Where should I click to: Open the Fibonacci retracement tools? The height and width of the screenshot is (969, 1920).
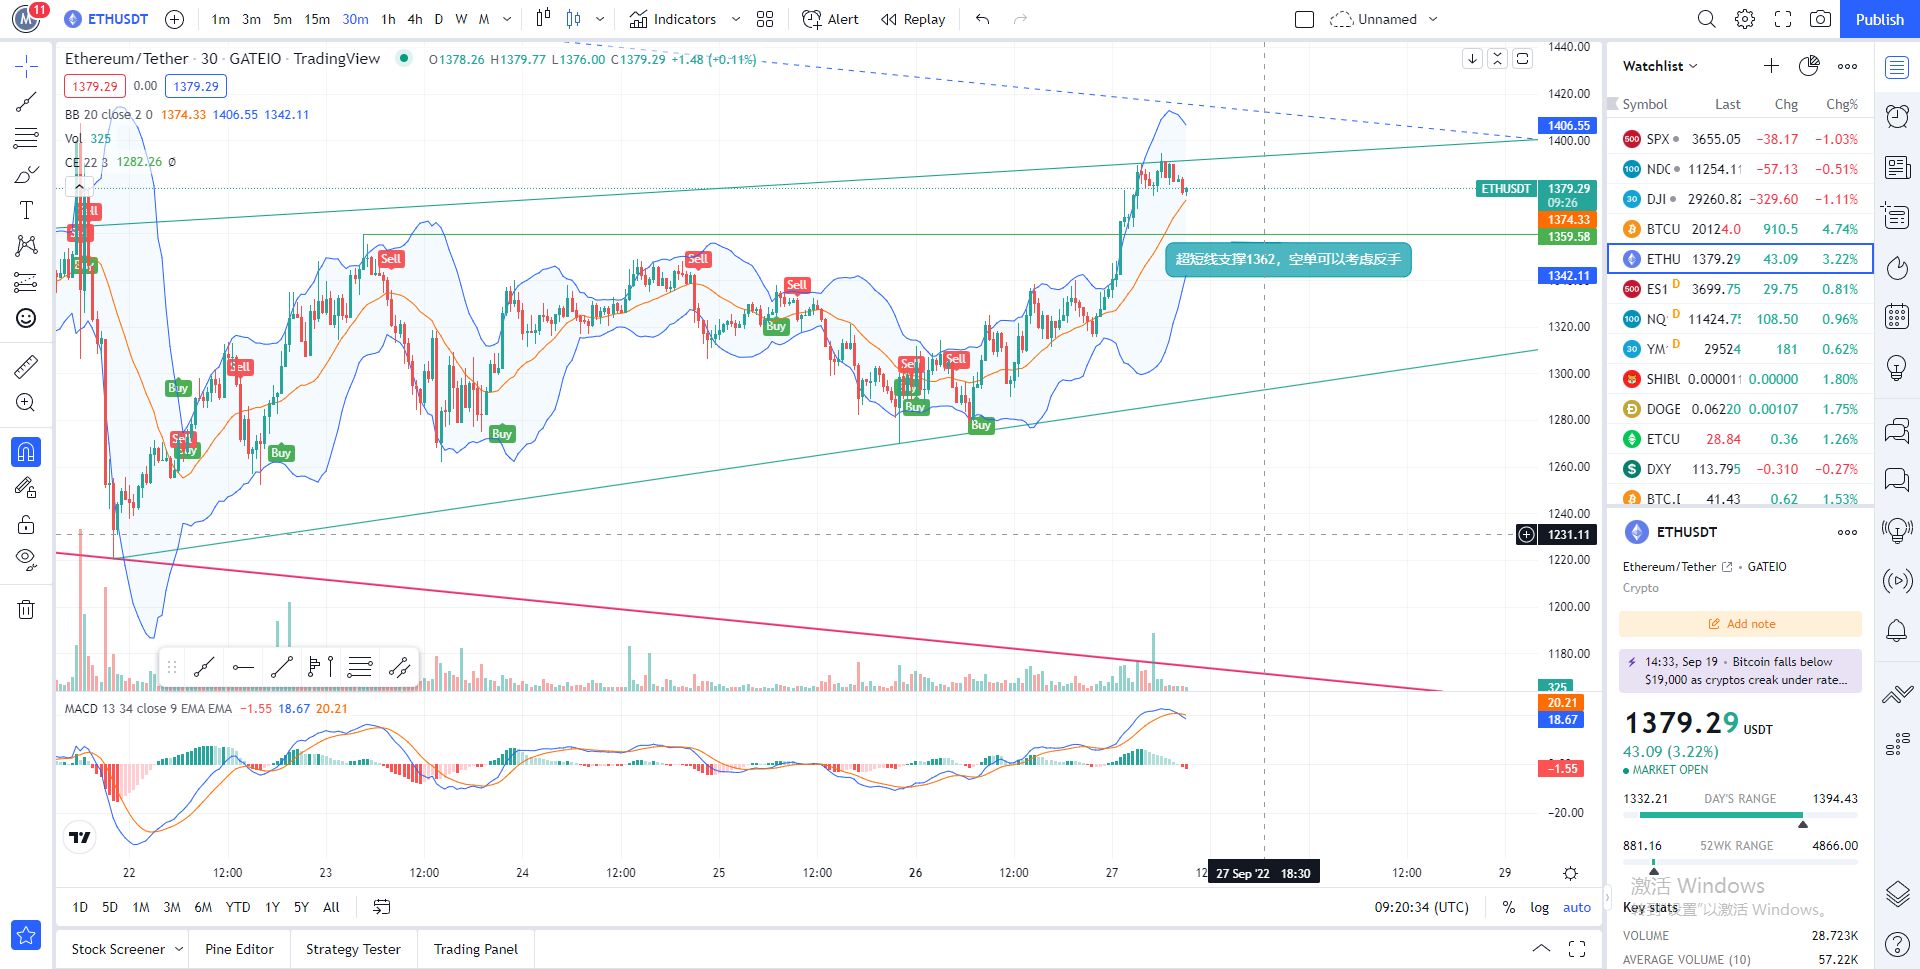click(x=26, y=138)
